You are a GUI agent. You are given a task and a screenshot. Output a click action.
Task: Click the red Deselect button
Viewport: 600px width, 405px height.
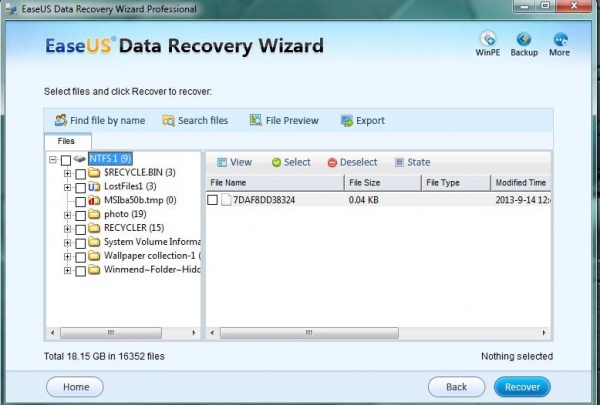(352, 162)
